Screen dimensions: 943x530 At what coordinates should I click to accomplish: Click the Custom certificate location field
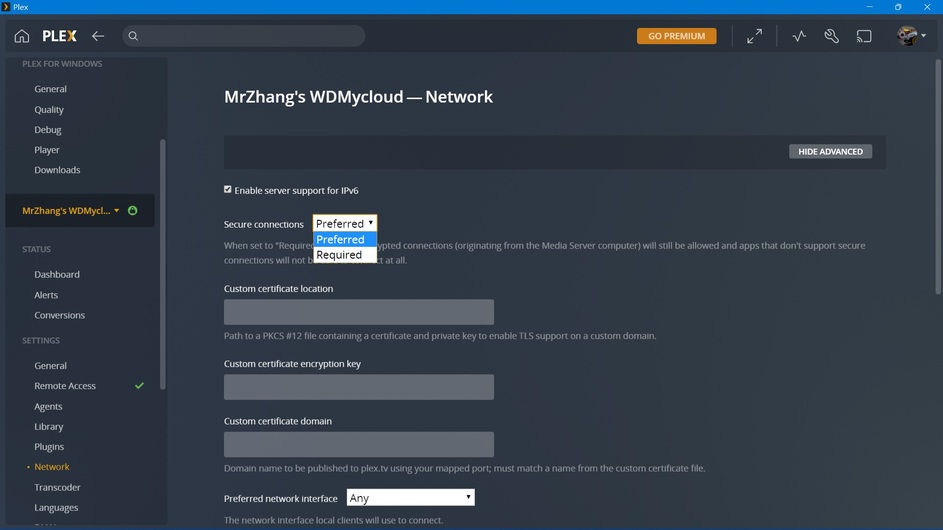pyautogui.click(x=359, y=312)
